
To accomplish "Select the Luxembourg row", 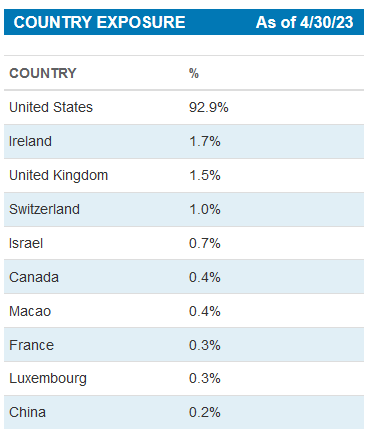I will point(184,379).
